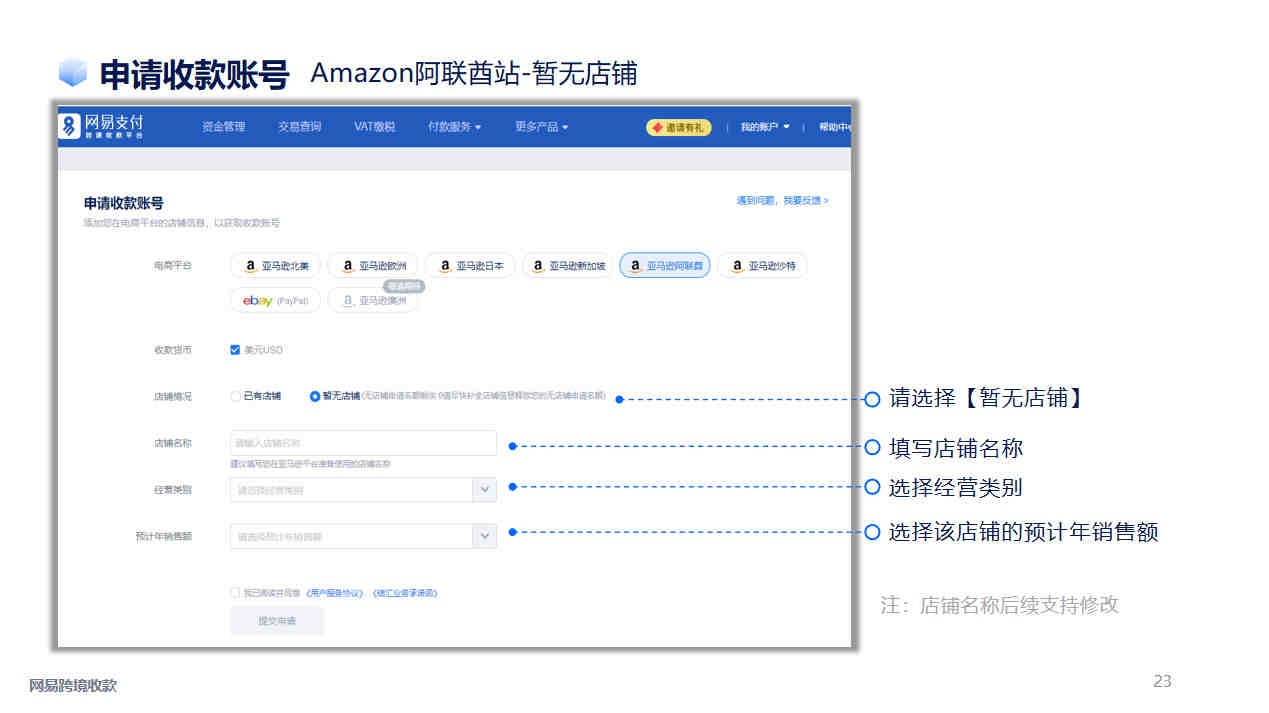
Task: Open the 遇到问题，我要反馈 link
Action: 783,201
